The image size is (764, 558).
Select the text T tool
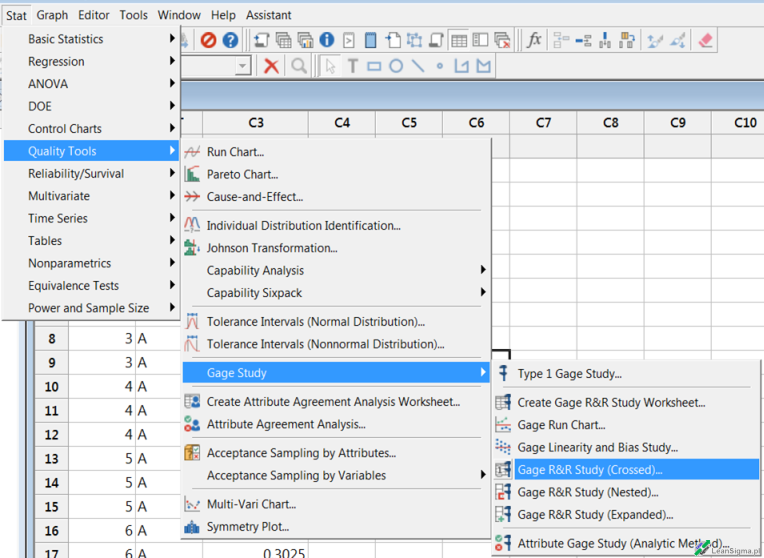[352, 67]
